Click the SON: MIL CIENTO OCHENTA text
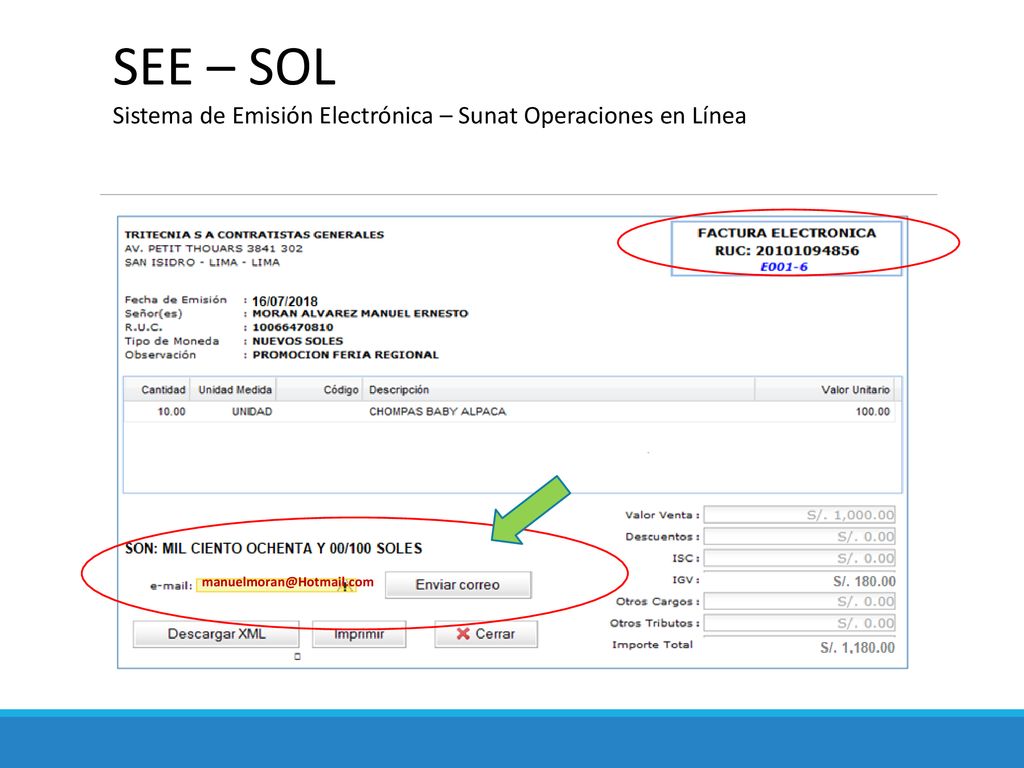 (x=274, y=548)
